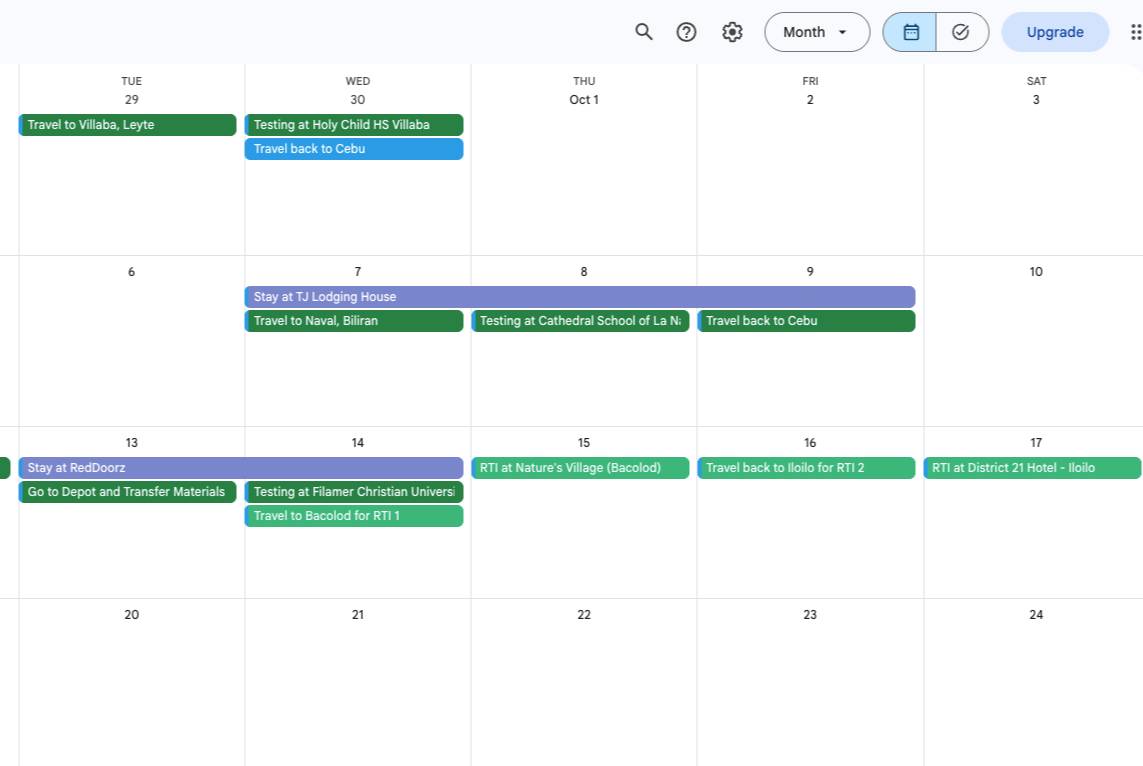Open the Travel to Villaba, Leyte event
The height and width of the screenshot is (766, 1143).
tap(128, 125)
